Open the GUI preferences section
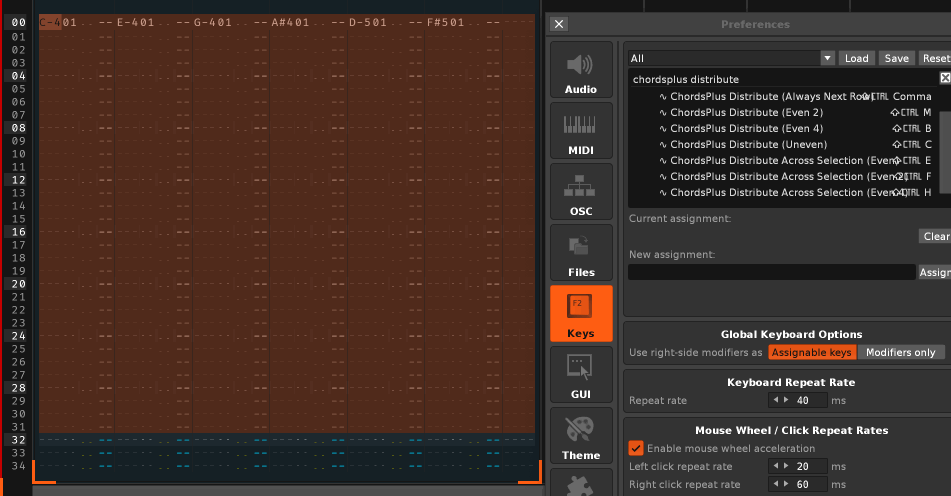 581,376
